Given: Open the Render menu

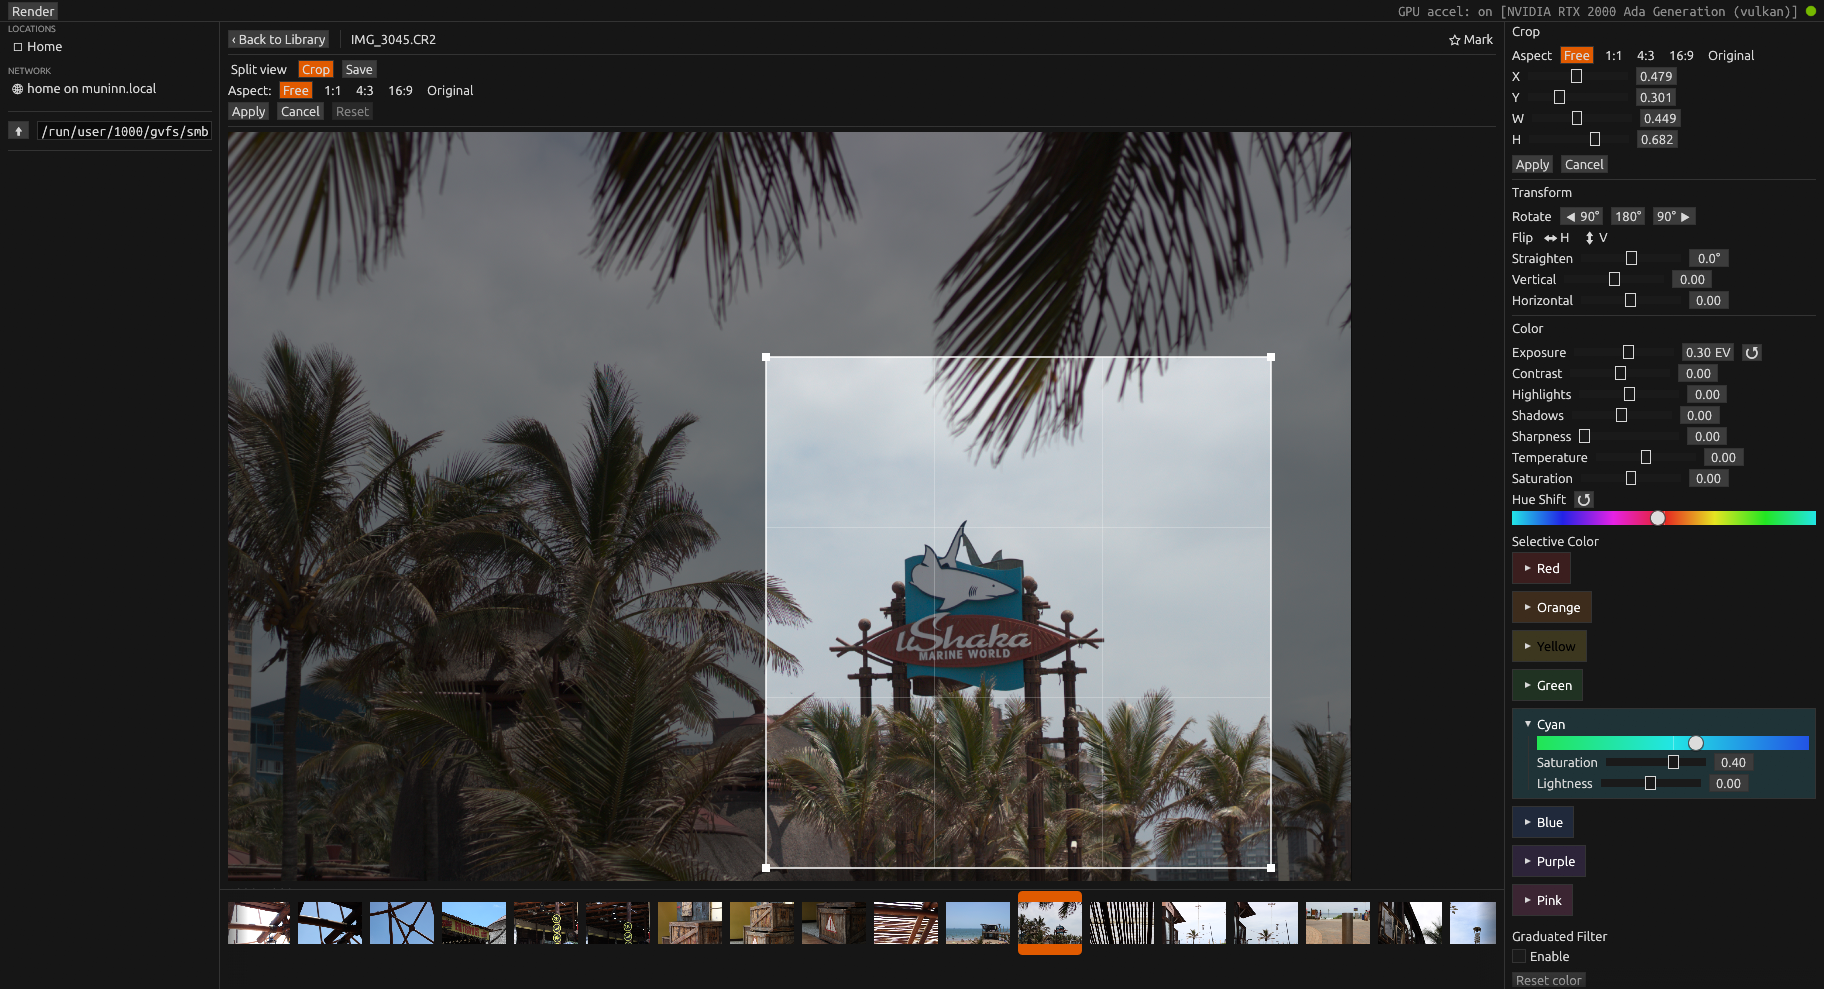Looking at the screenshot, I should (33, 12).
